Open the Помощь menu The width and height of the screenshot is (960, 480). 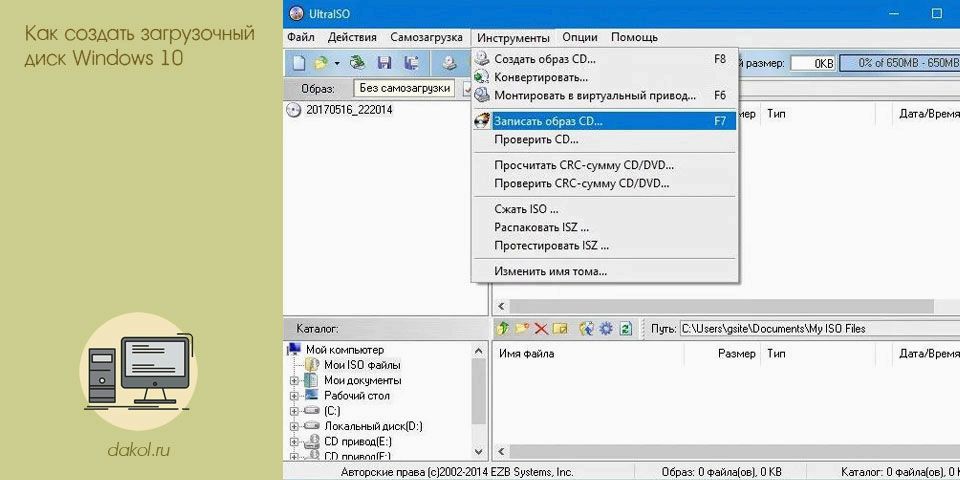pos(634,37)
